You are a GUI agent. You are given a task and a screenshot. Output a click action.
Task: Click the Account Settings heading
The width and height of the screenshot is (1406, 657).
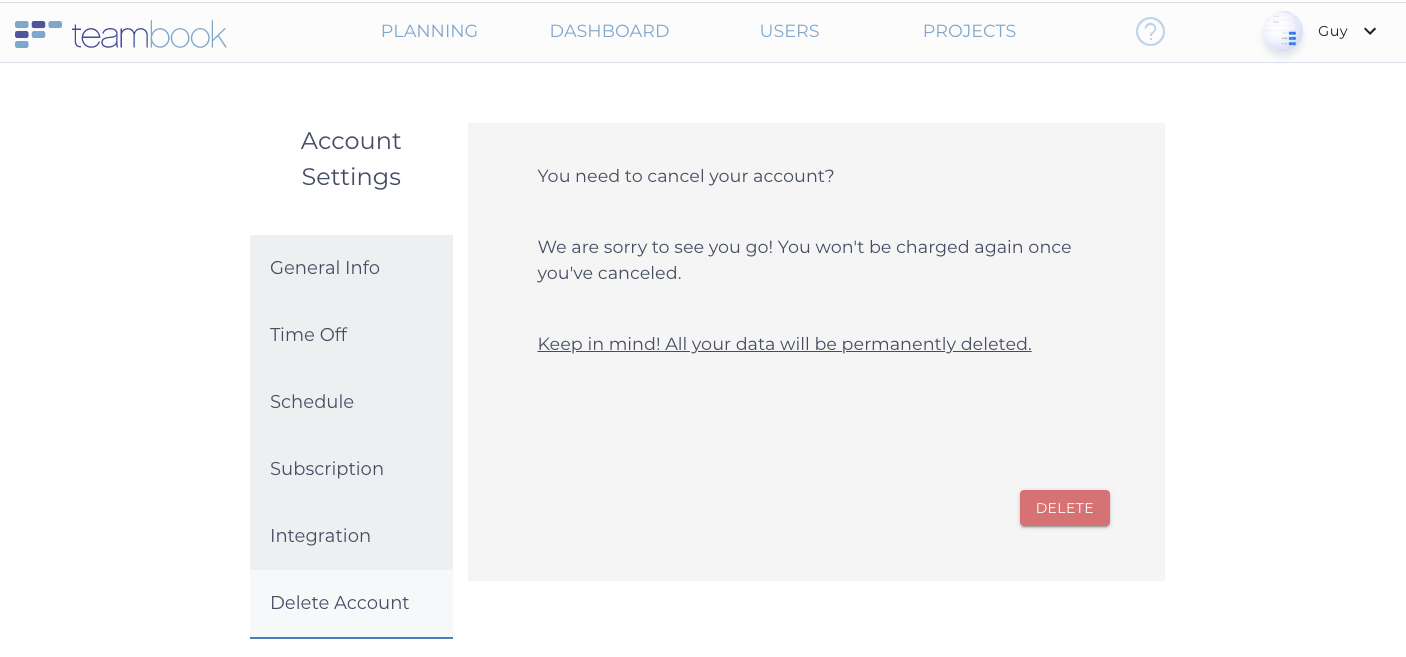point(351,159)
